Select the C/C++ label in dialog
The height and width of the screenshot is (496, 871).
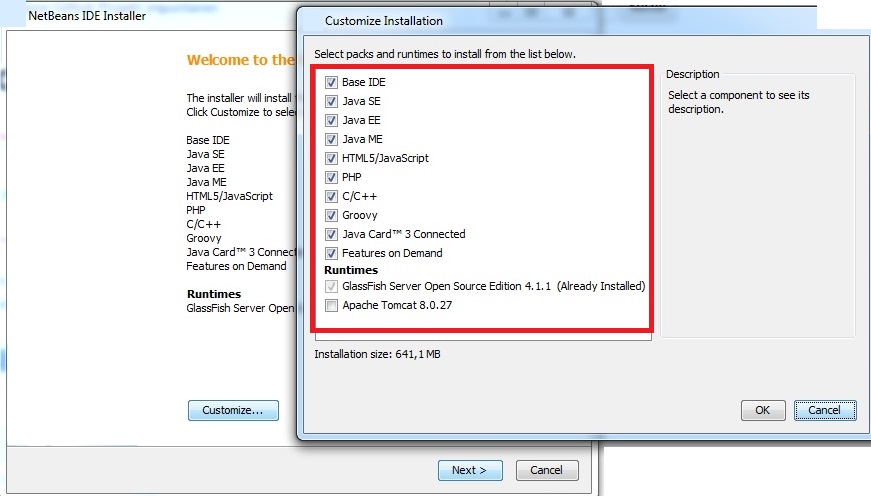point(359,196)
